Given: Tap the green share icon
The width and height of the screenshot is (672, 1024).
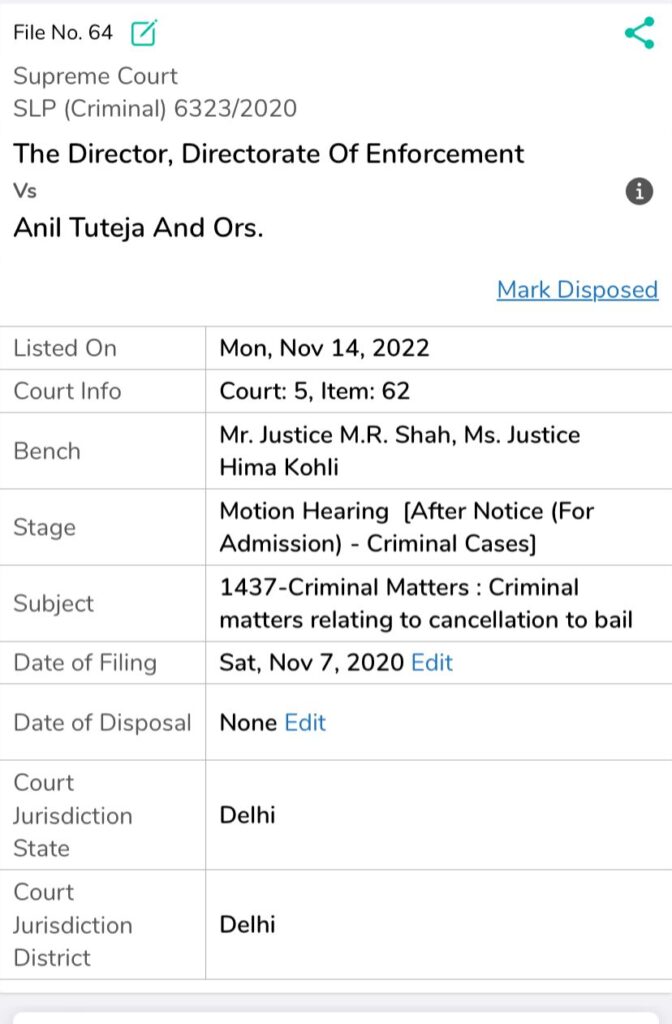Looking at the screenshot, I should [x=638, y=33].
